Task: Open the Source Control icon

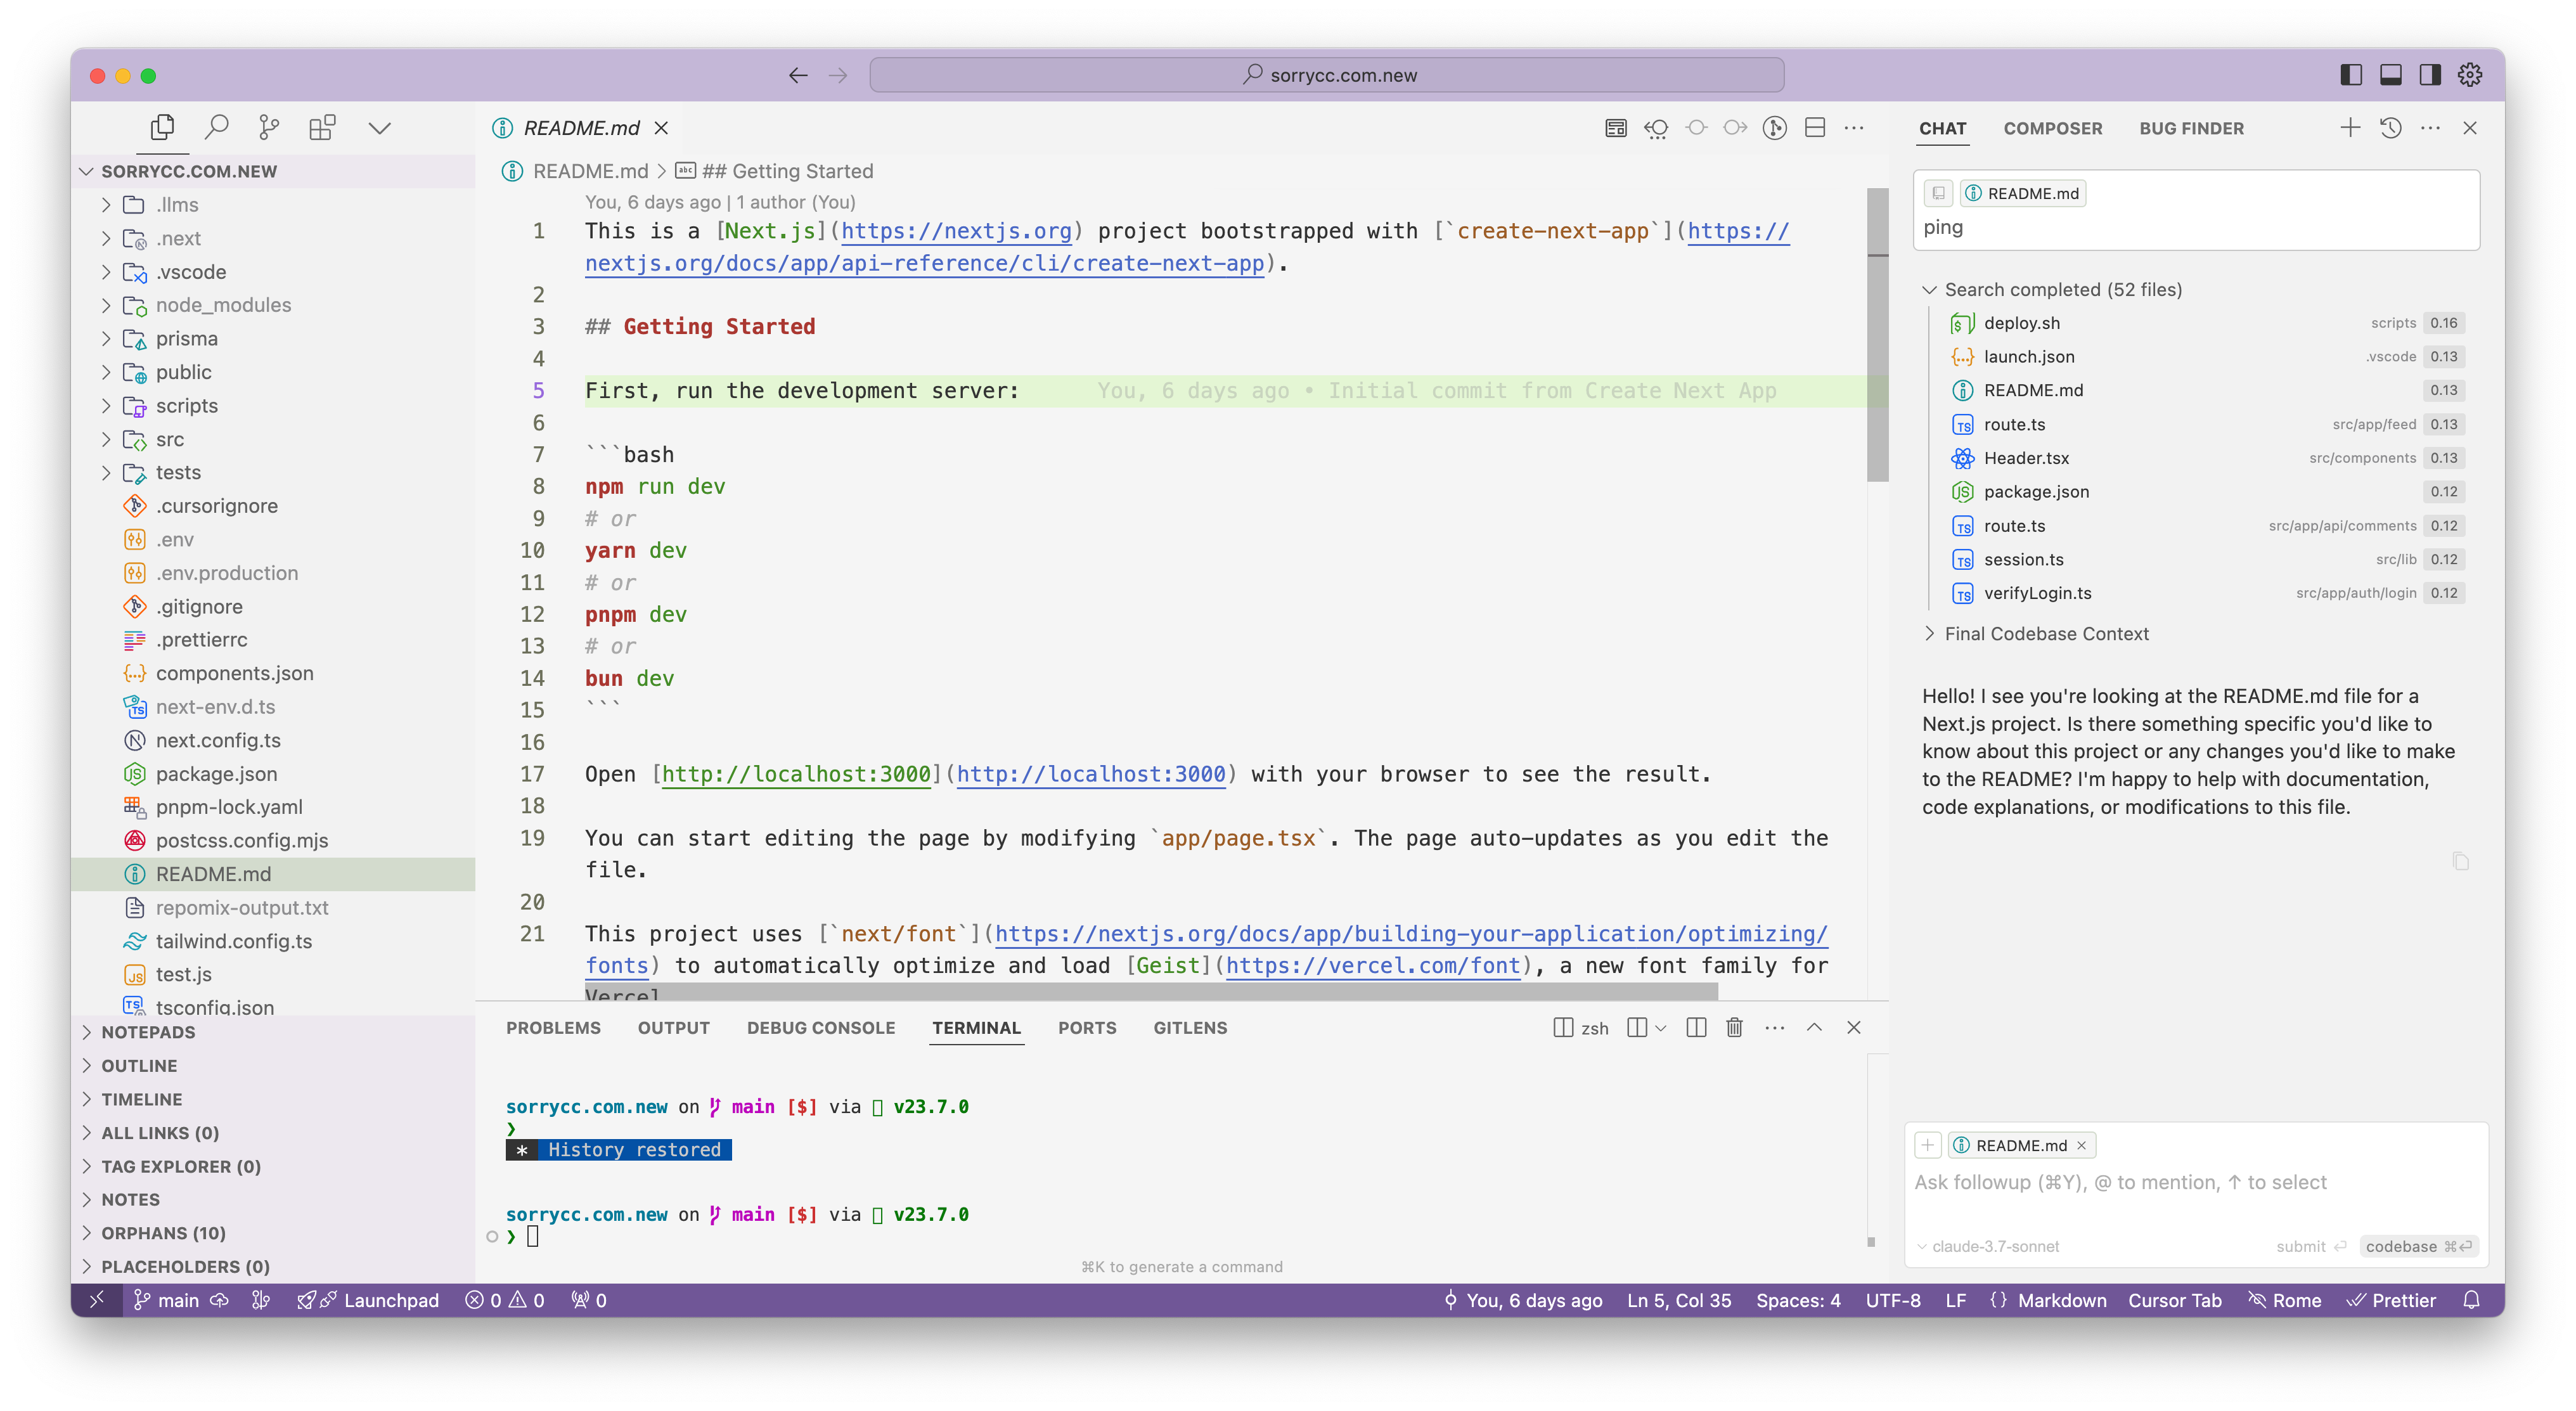Action: (269, 128)
